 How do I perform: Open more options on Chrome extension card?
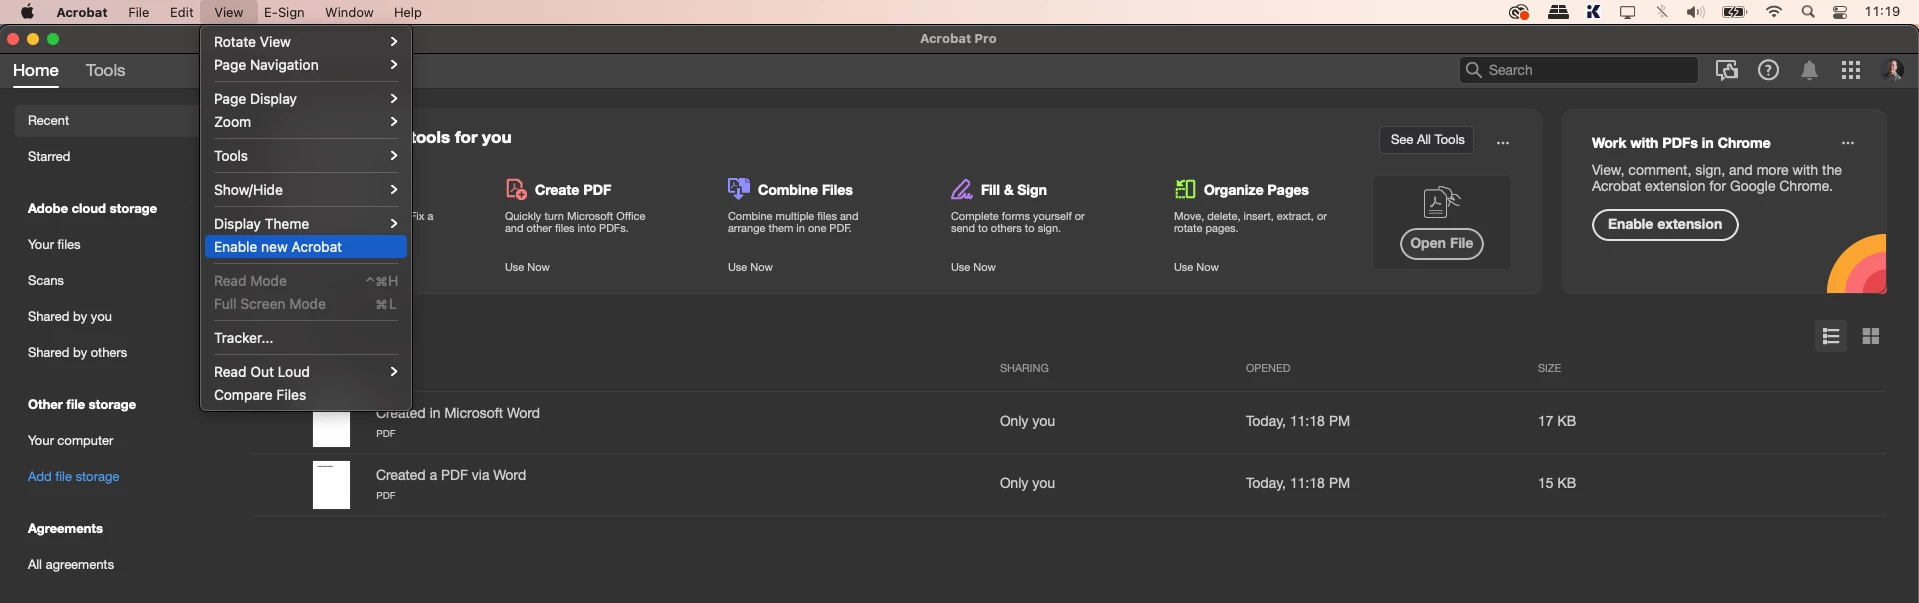1848,142
